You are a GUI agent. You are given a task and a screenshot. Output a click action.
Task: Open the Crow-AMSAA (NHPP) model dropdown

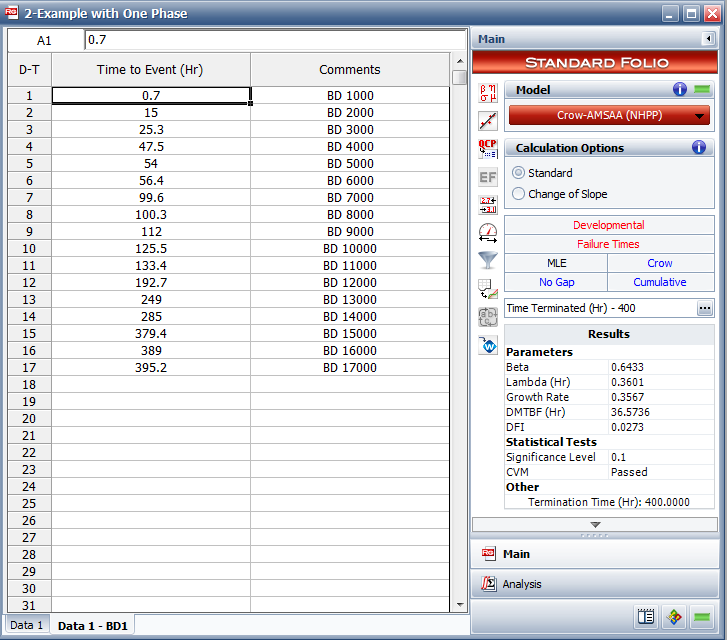click(609, 115)
